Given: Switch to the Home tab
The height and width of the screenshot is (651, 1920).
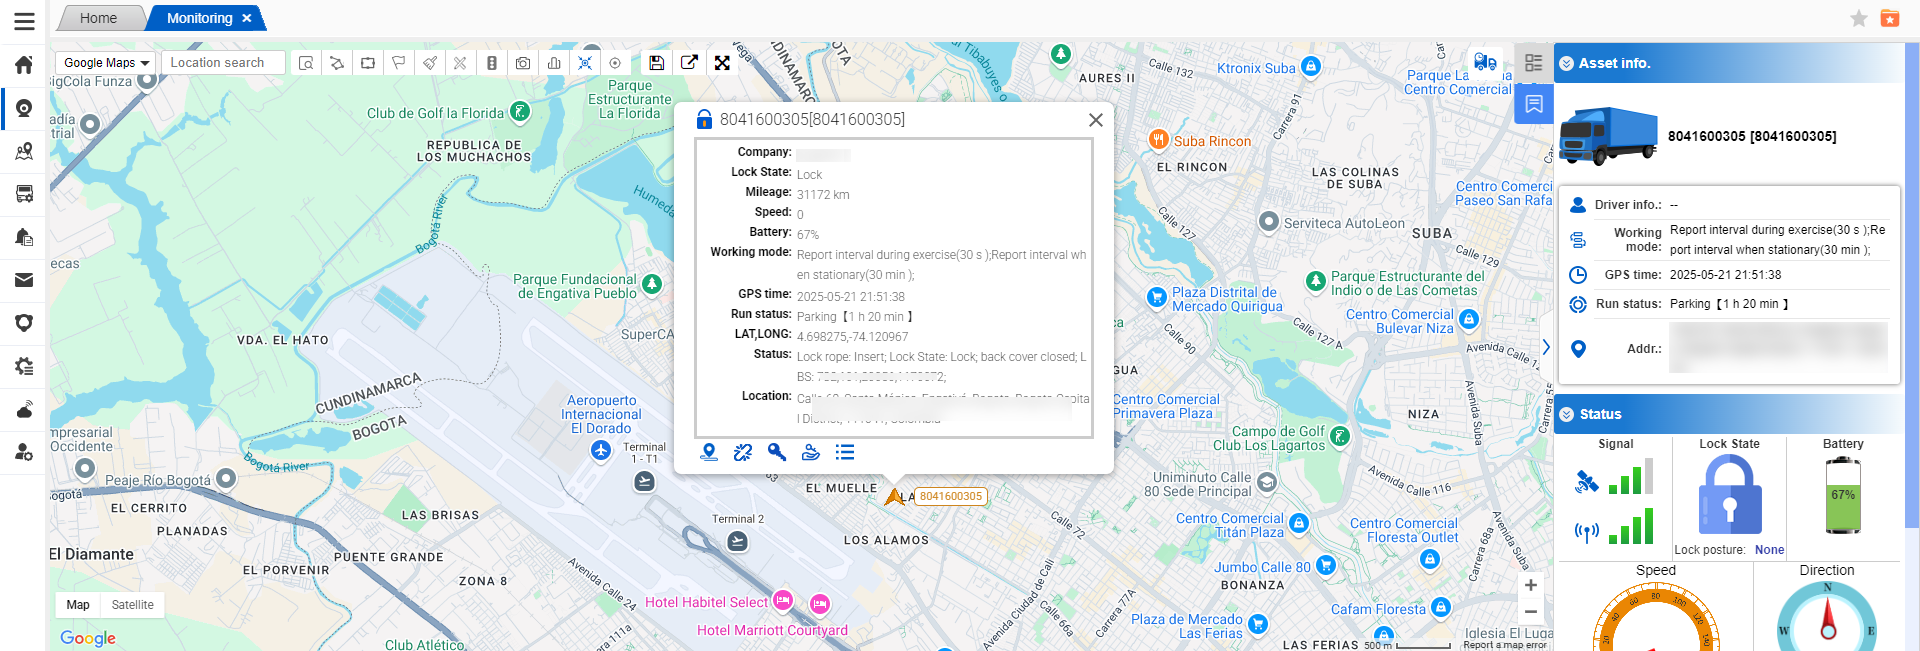Looking at the screenshot, I should (98, 18).
